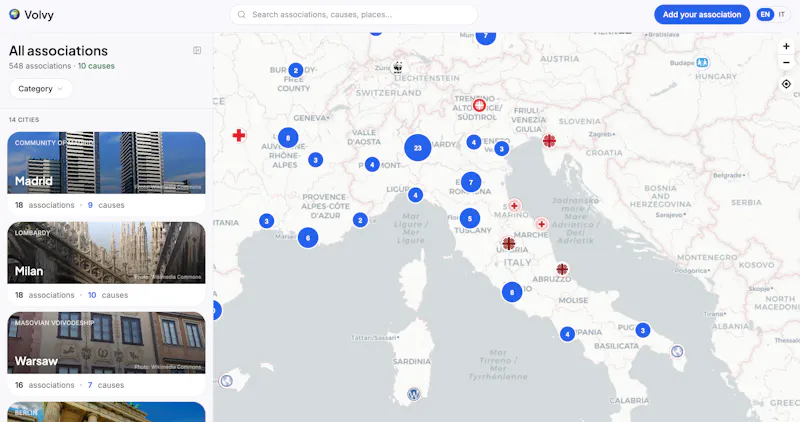Open the 4 cluster in Liguria
This screenshot has width=800, height=422.
[415, 195]
